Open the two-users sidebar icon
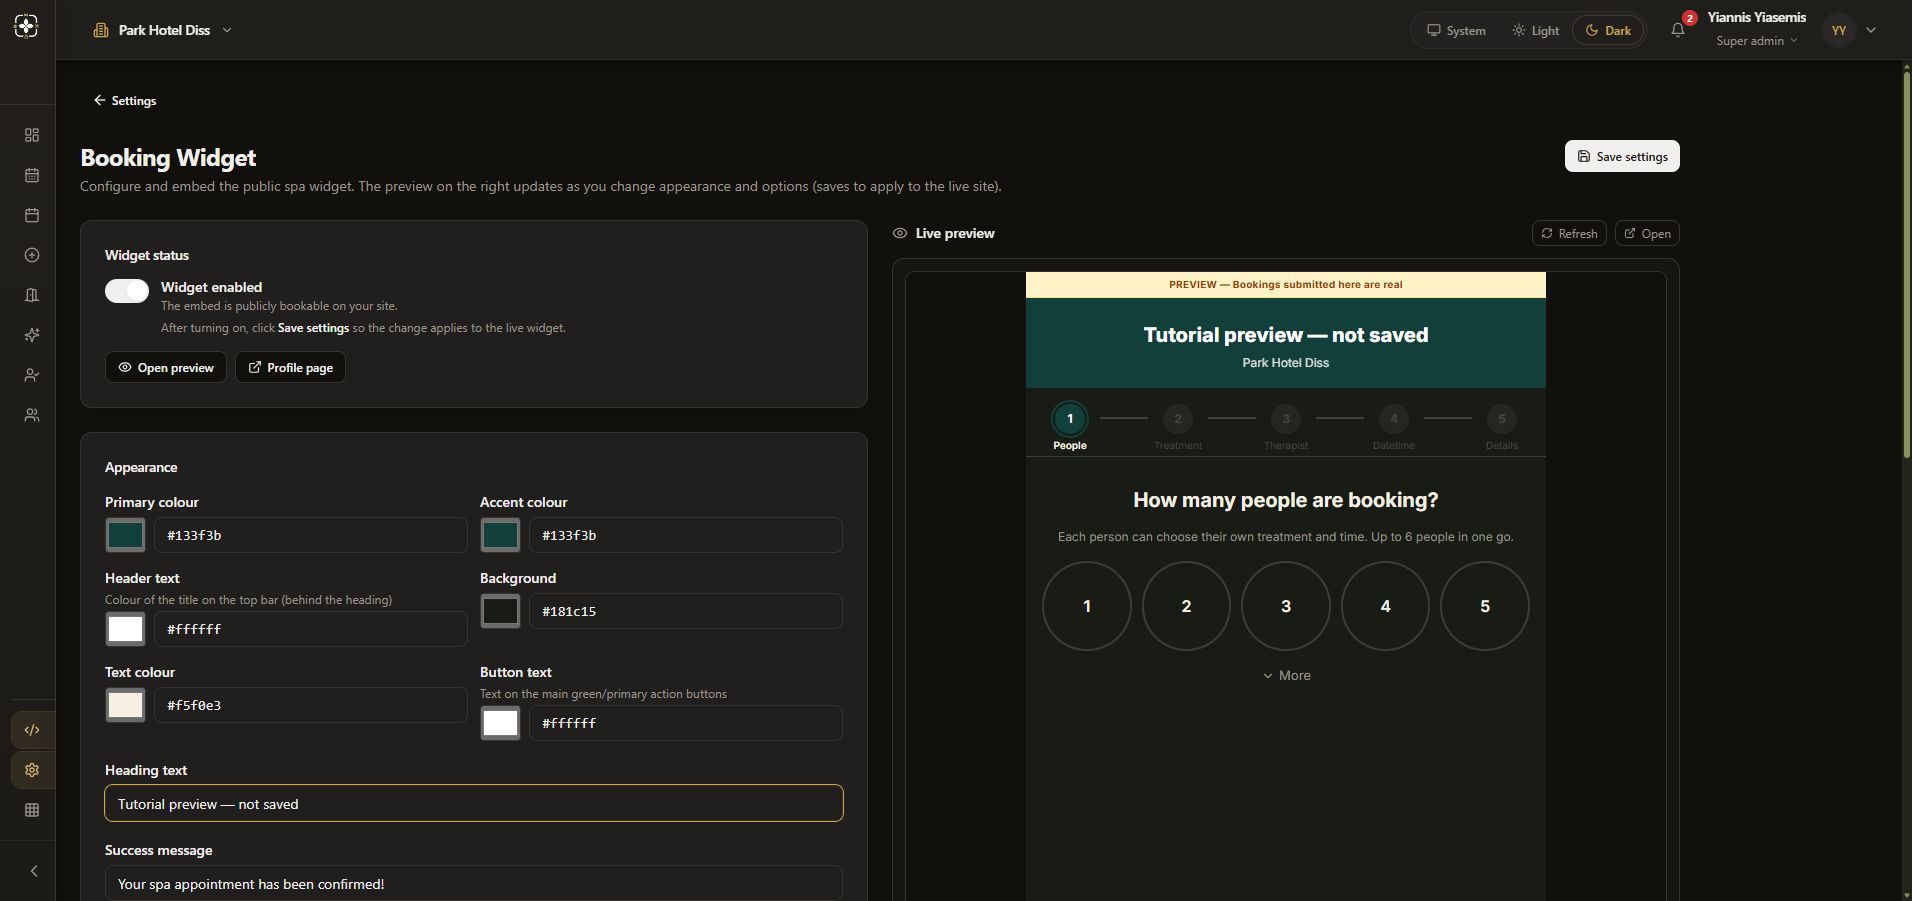This screenshot has width=1912, height=901. click(32, 415)
